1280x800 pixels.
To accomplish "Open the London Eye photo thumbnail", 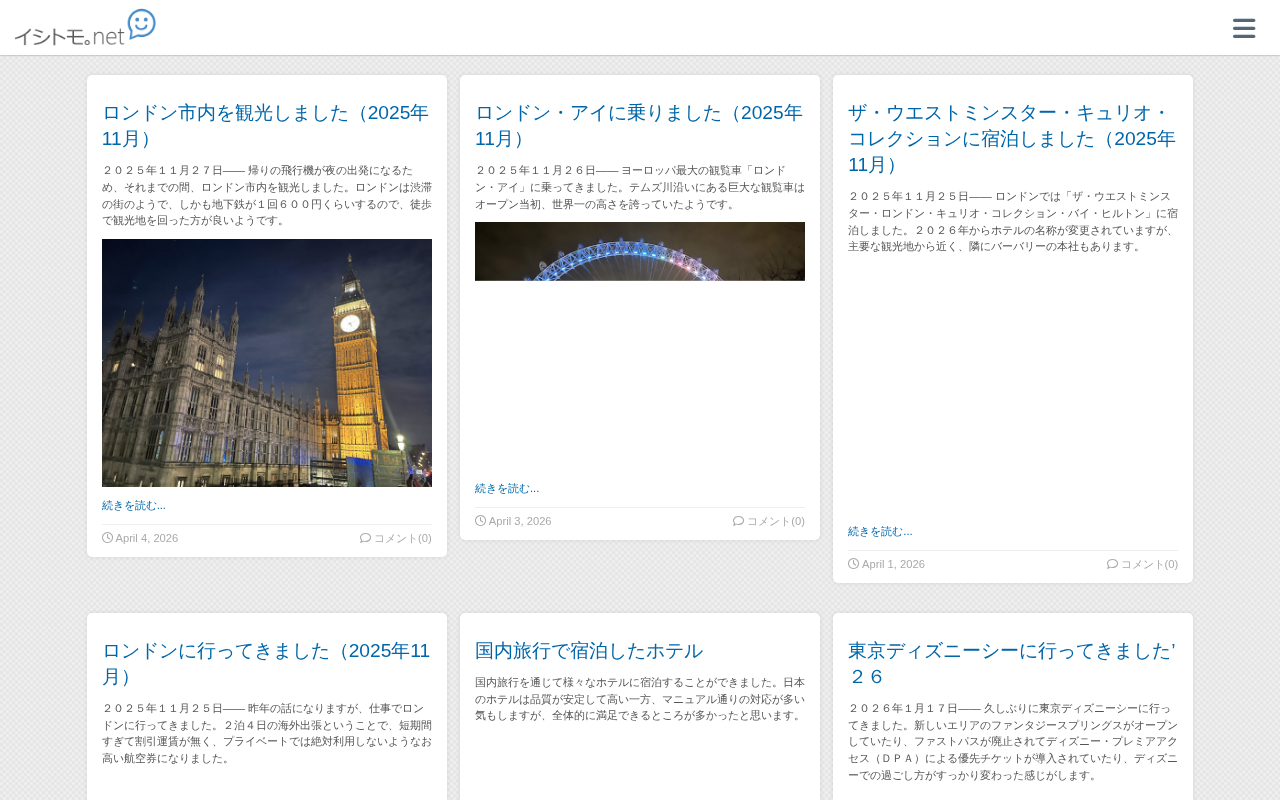I will [x=640, y=251].
